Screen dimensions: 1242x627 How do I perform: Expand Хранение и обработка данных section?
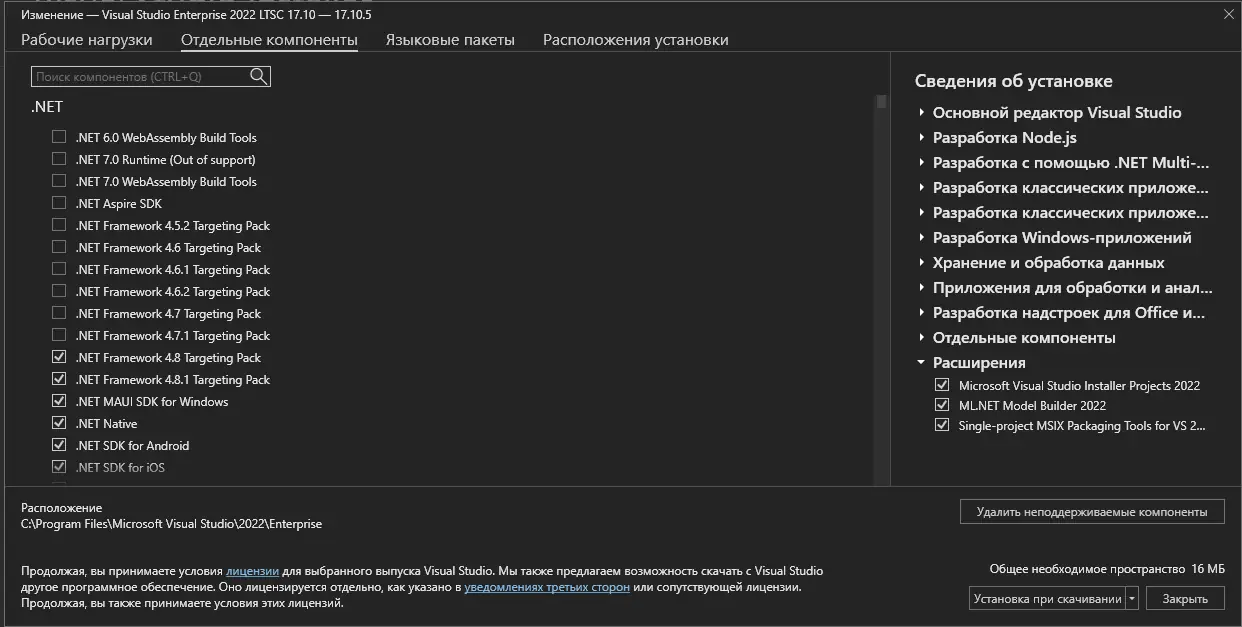tap(921, 263)
